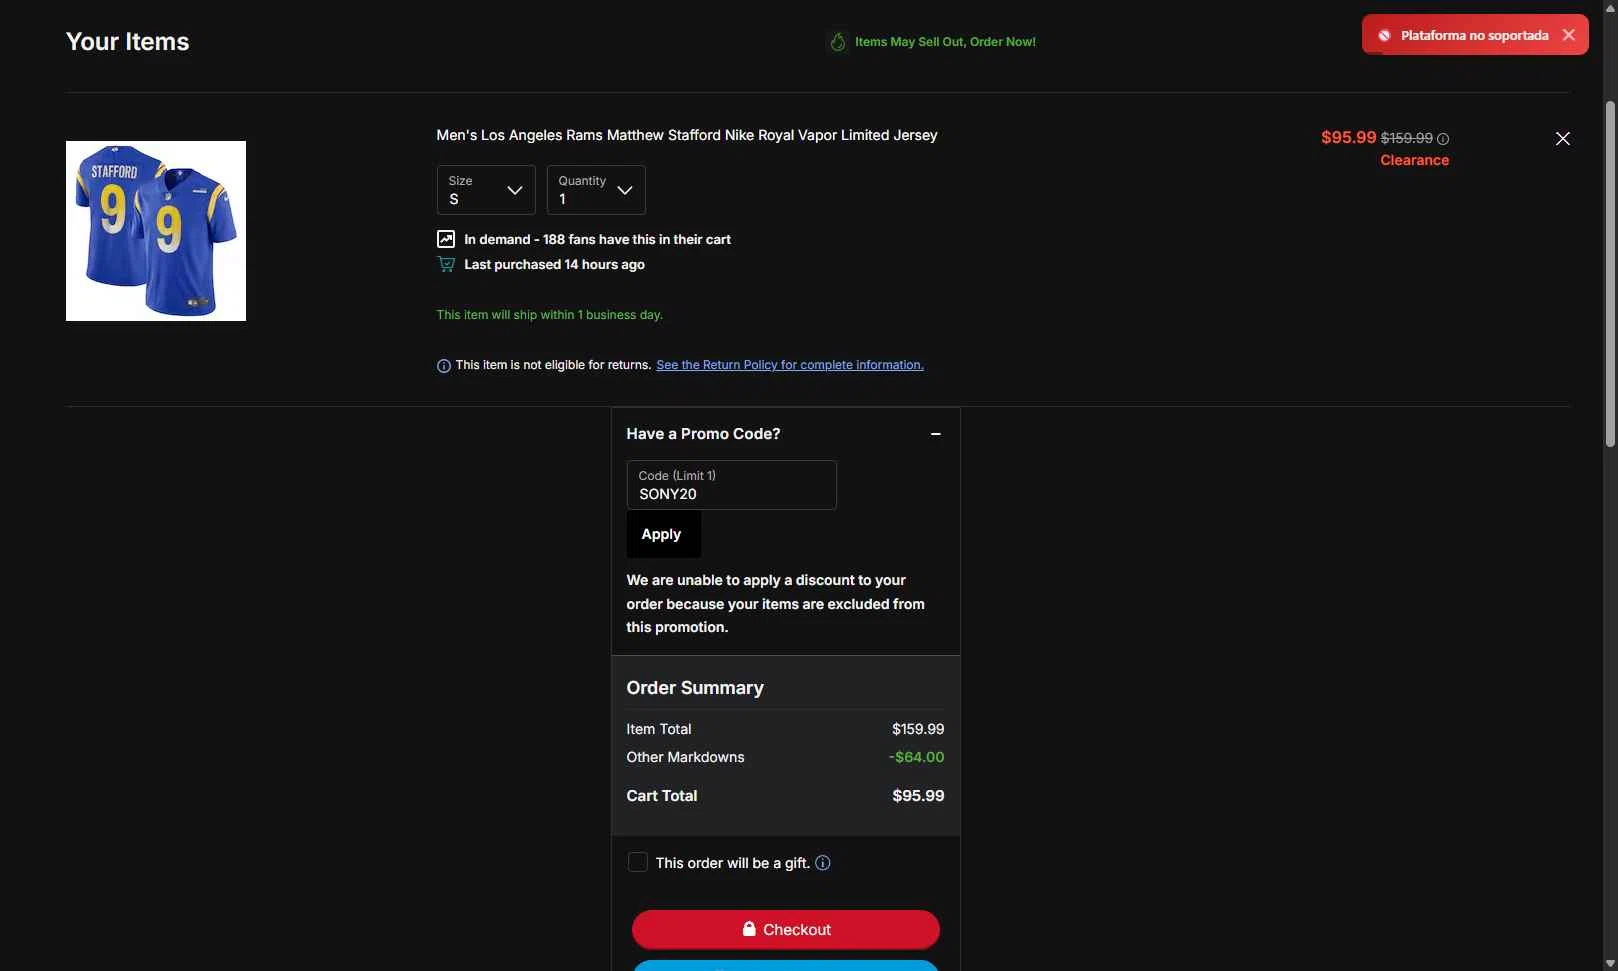This screenshot has height=971, width=1618.
Task: Click the scroll down arrow of the scrollbar
Action: click(x=1610, y=963)
